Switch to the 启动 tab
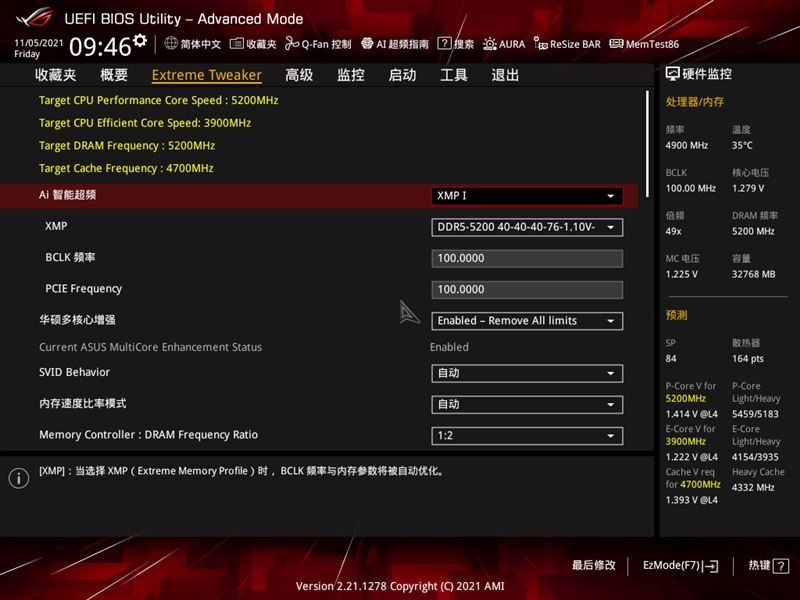Viewport: 800px width, 600px height. pyautogui.click(x=402, y=76)
